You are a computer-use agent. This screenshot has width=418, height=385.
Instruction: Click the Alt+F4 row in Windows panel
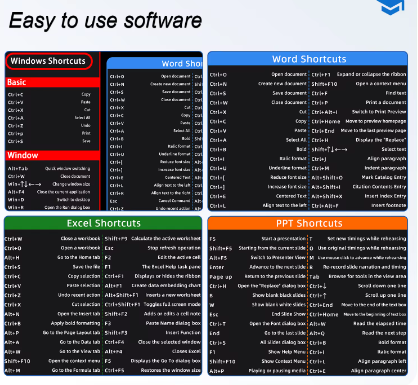click(49, 192)
